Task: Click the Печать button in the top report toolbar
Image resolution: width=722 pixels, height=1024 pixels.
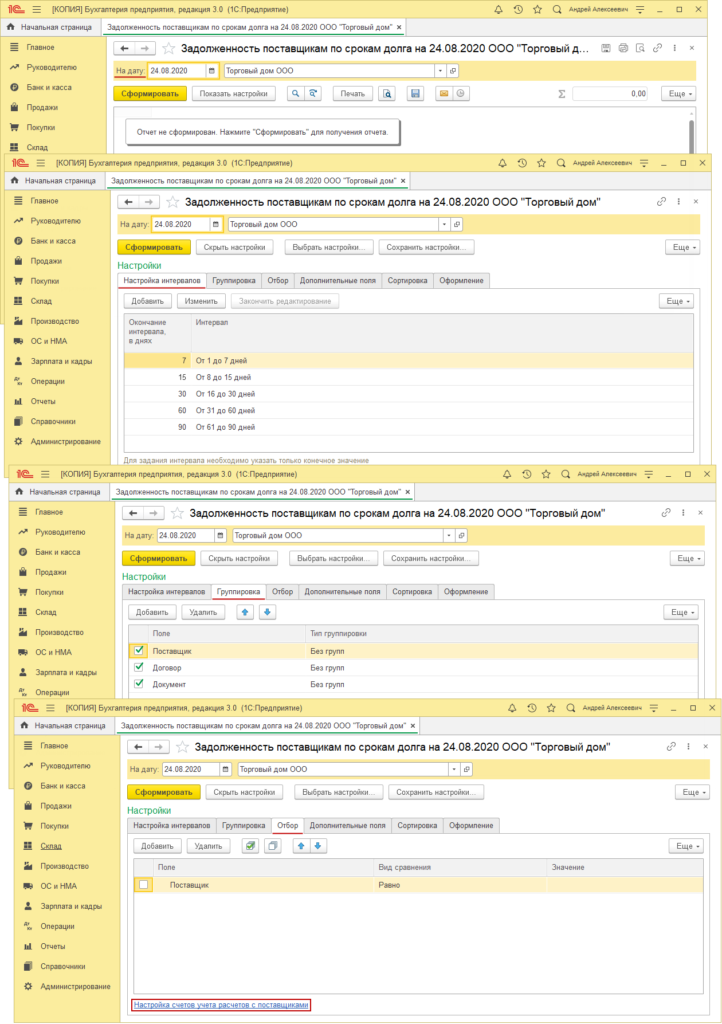Action: click(352, 93)
